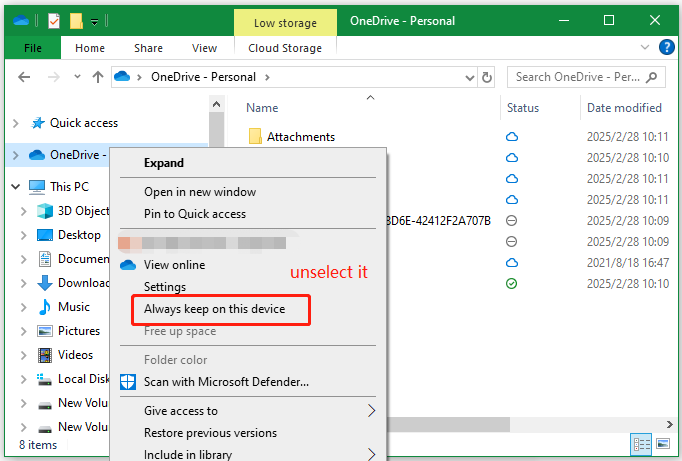Open the File ribbon tab
The width and height of the screenshot is (682, 461).
pos(33,48)
